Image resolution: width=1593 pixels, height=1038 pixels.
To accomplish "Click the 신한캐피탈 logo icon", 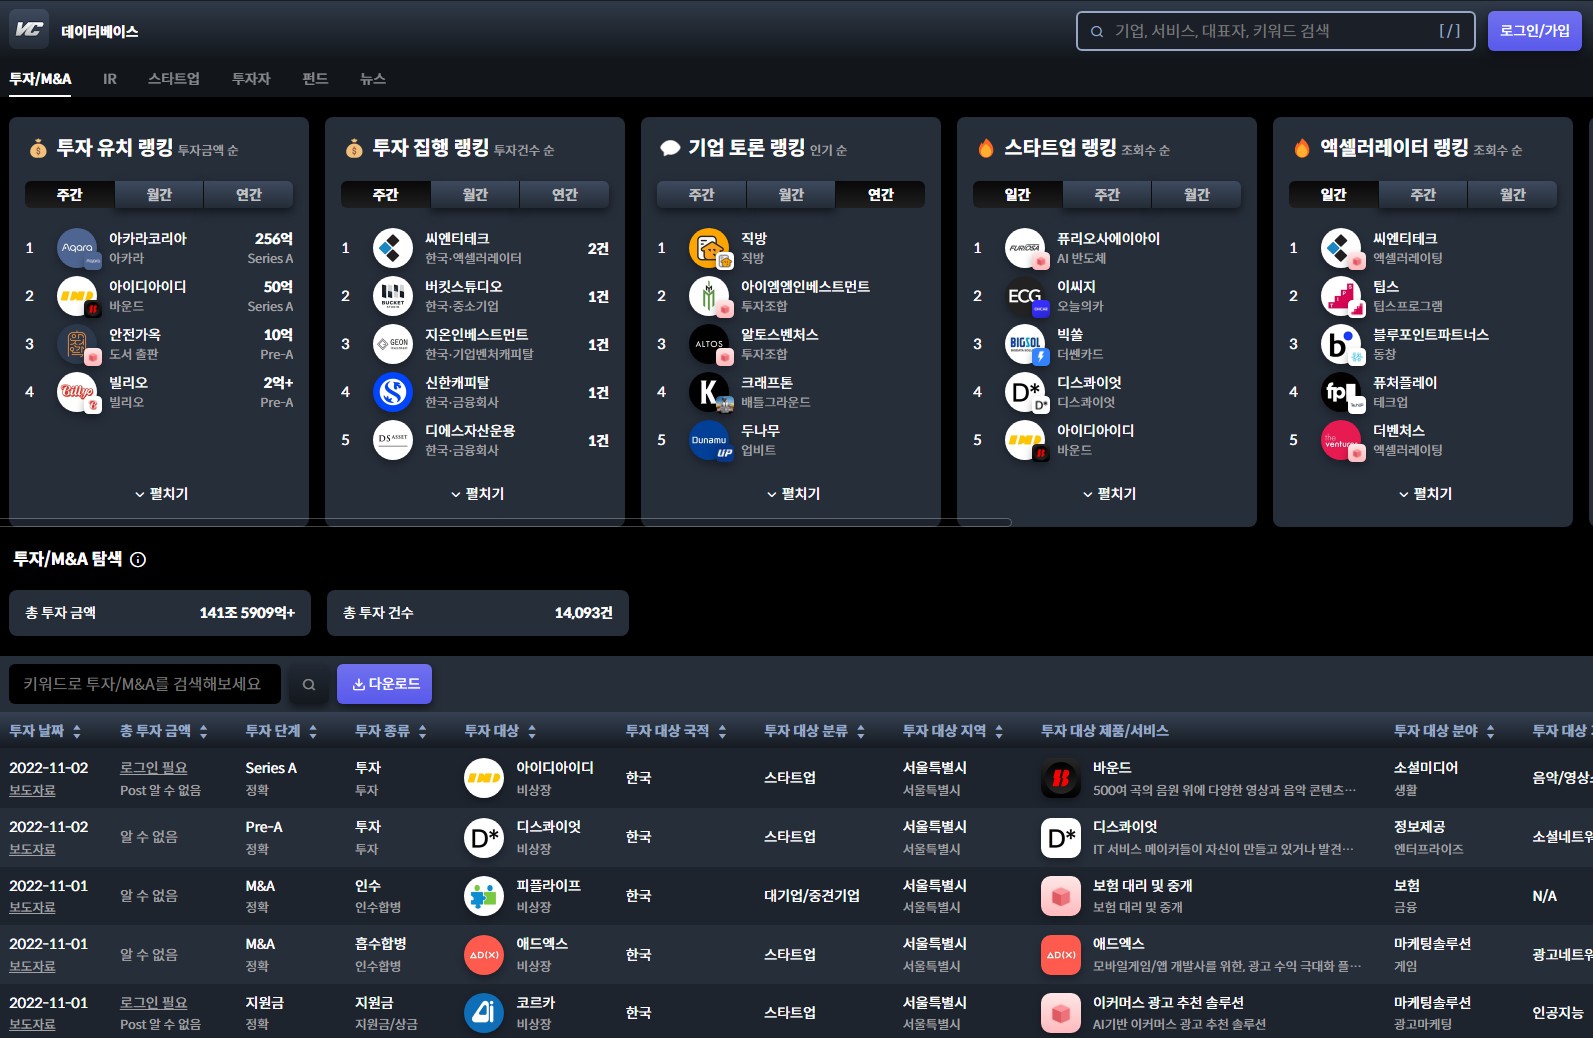I will coord(393,392).
